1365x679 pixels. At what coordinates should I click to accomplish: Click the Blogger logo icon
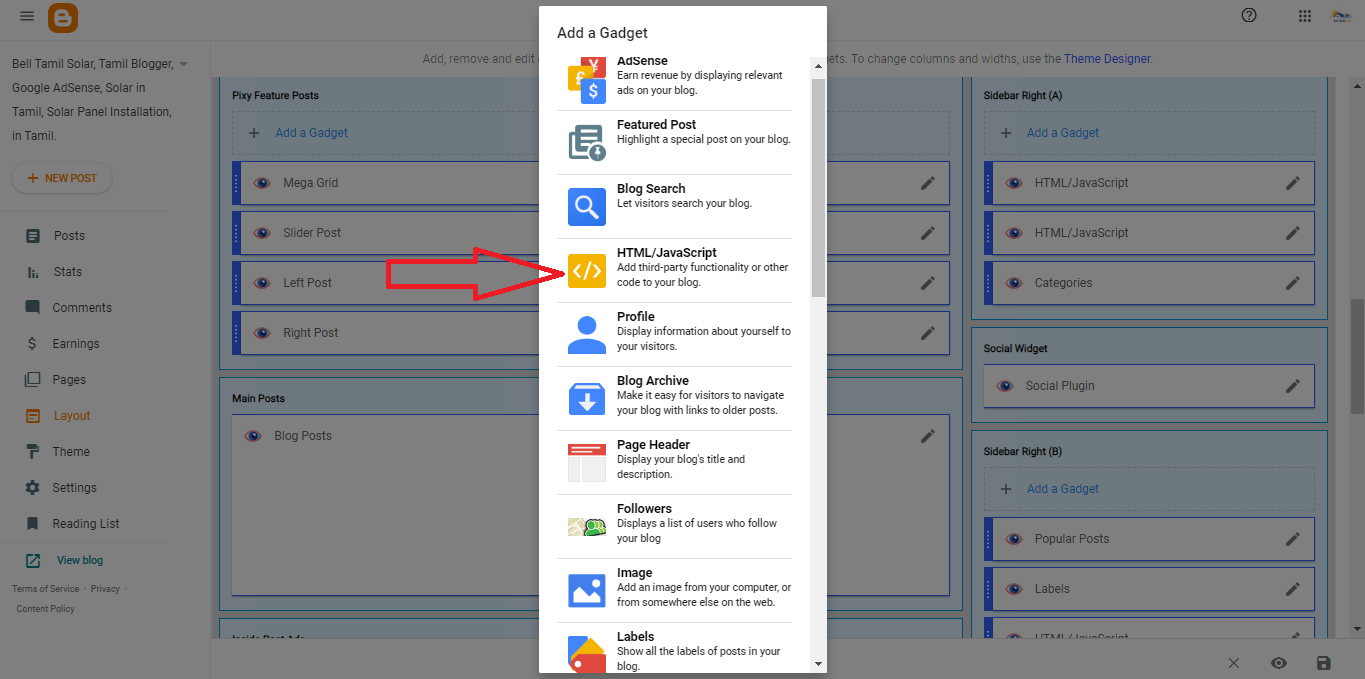click(63, 17)
